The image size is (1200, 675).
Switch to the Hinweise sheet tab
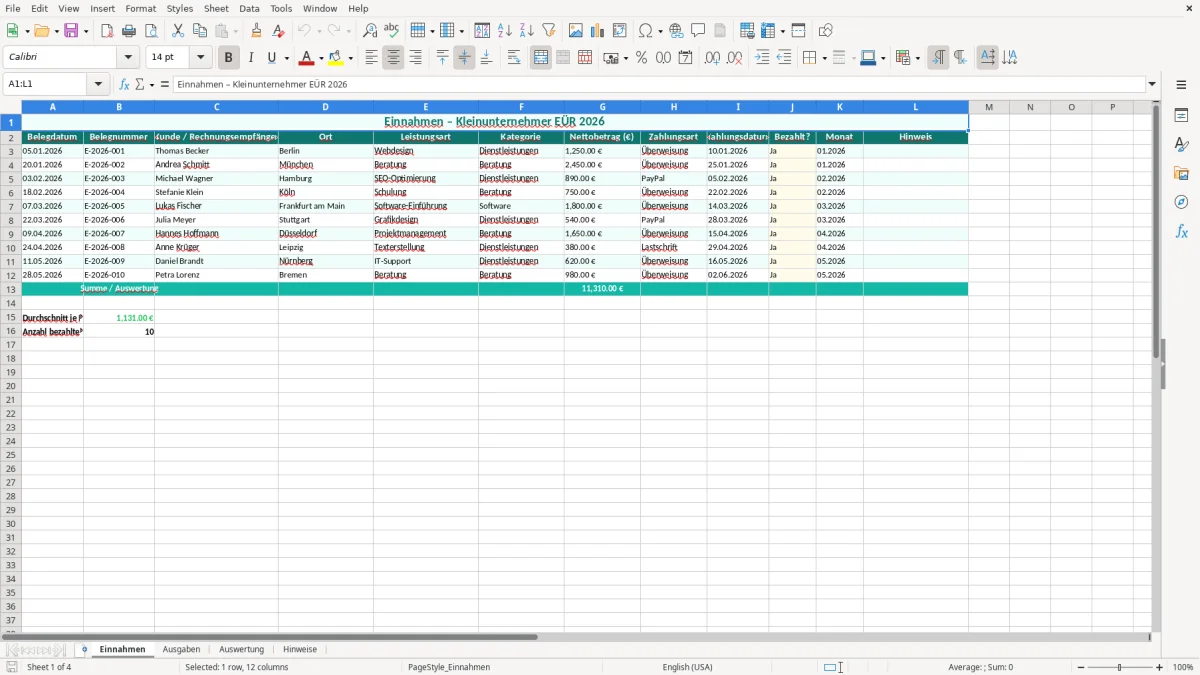[300, 649]
